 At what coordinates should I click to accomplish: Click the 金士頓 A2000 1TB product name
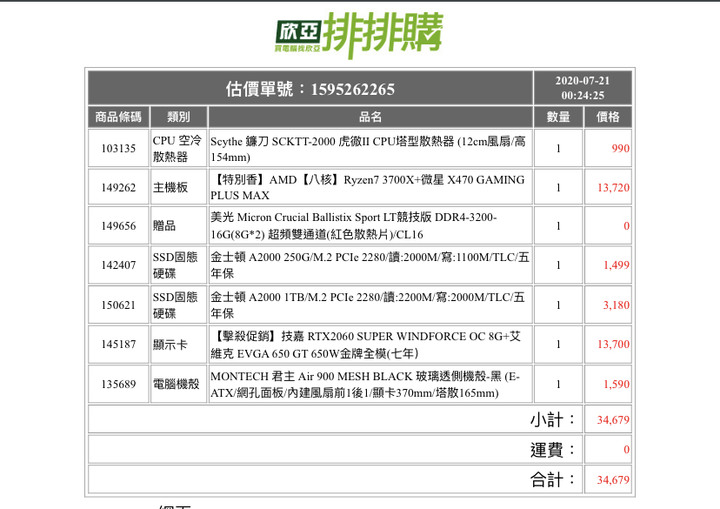tap(367, 305)
